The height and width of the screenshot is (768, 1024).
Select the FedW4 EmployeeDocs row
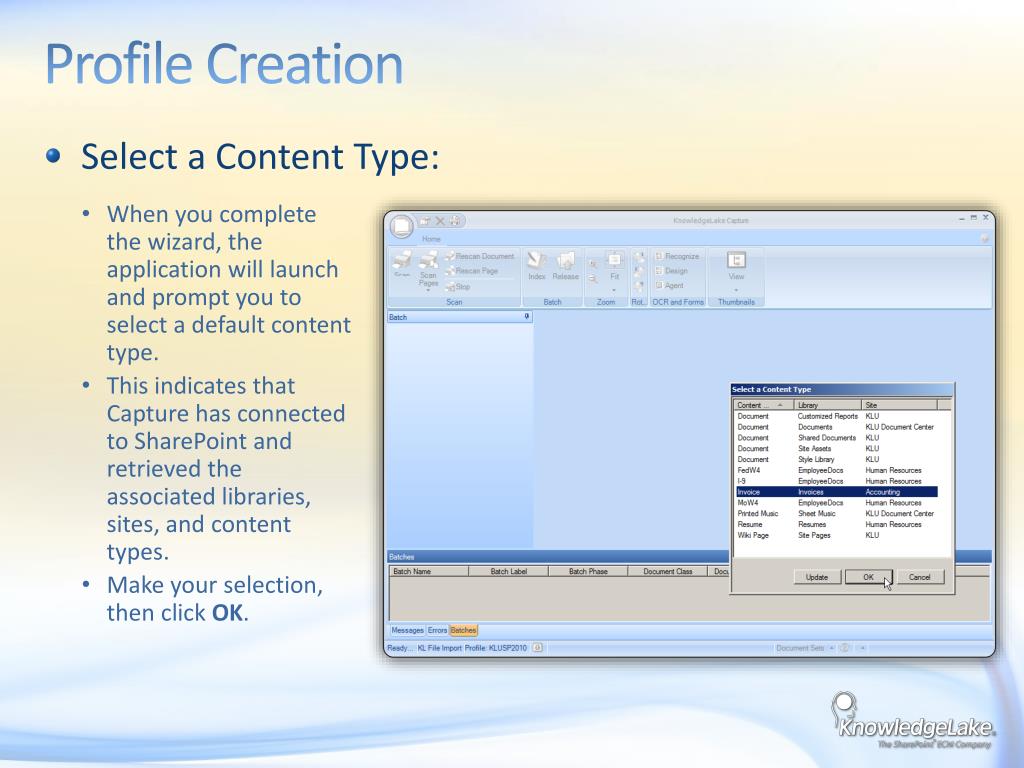837,470
